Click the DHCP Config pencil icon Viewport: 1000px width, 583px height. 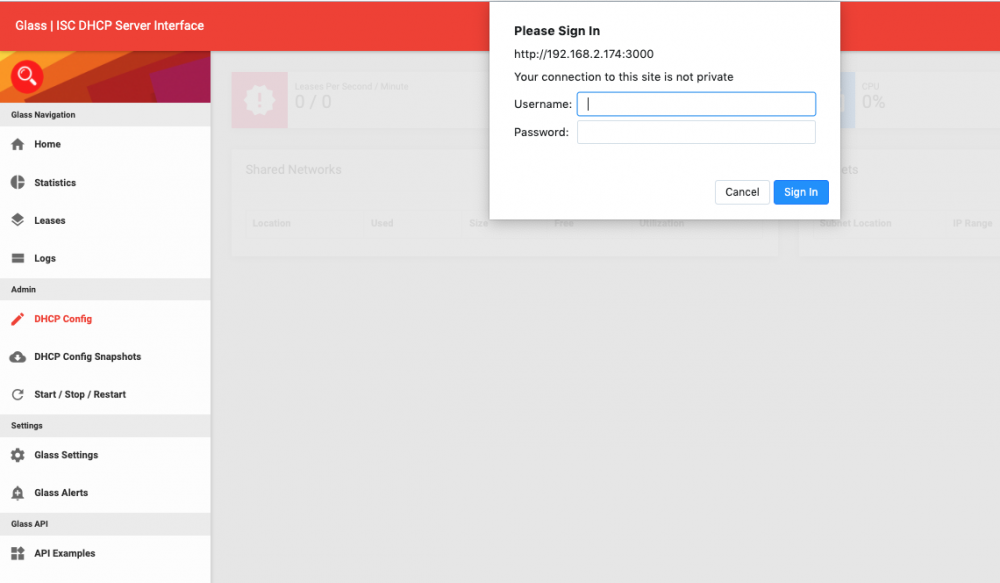18,319
